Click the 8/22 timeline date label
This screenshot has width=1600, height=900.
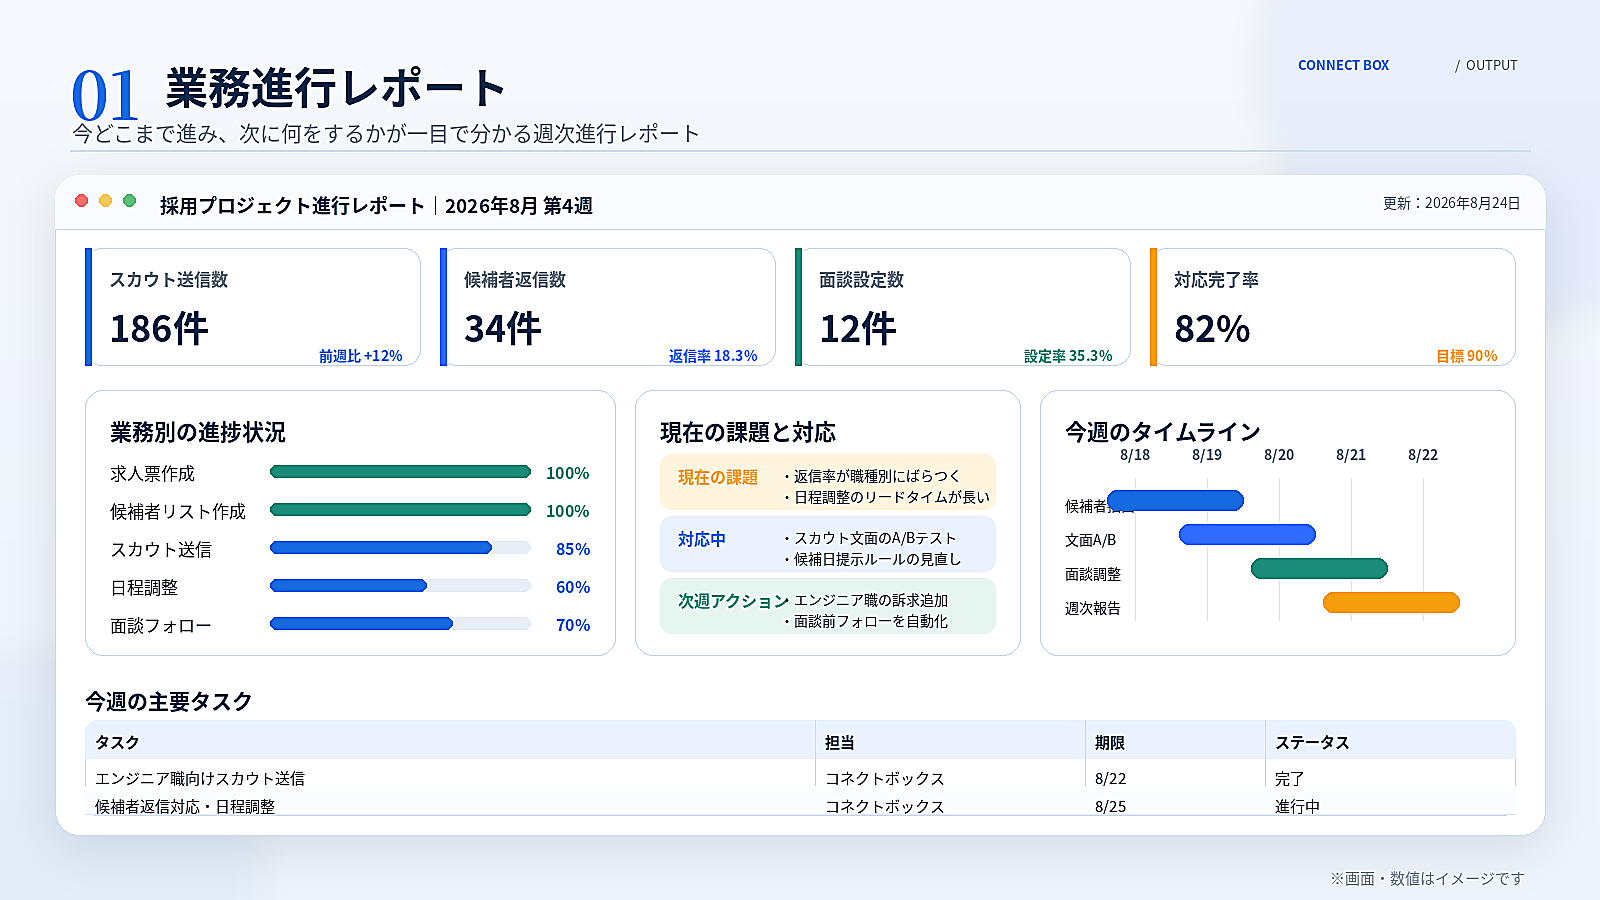[1423, 455]
